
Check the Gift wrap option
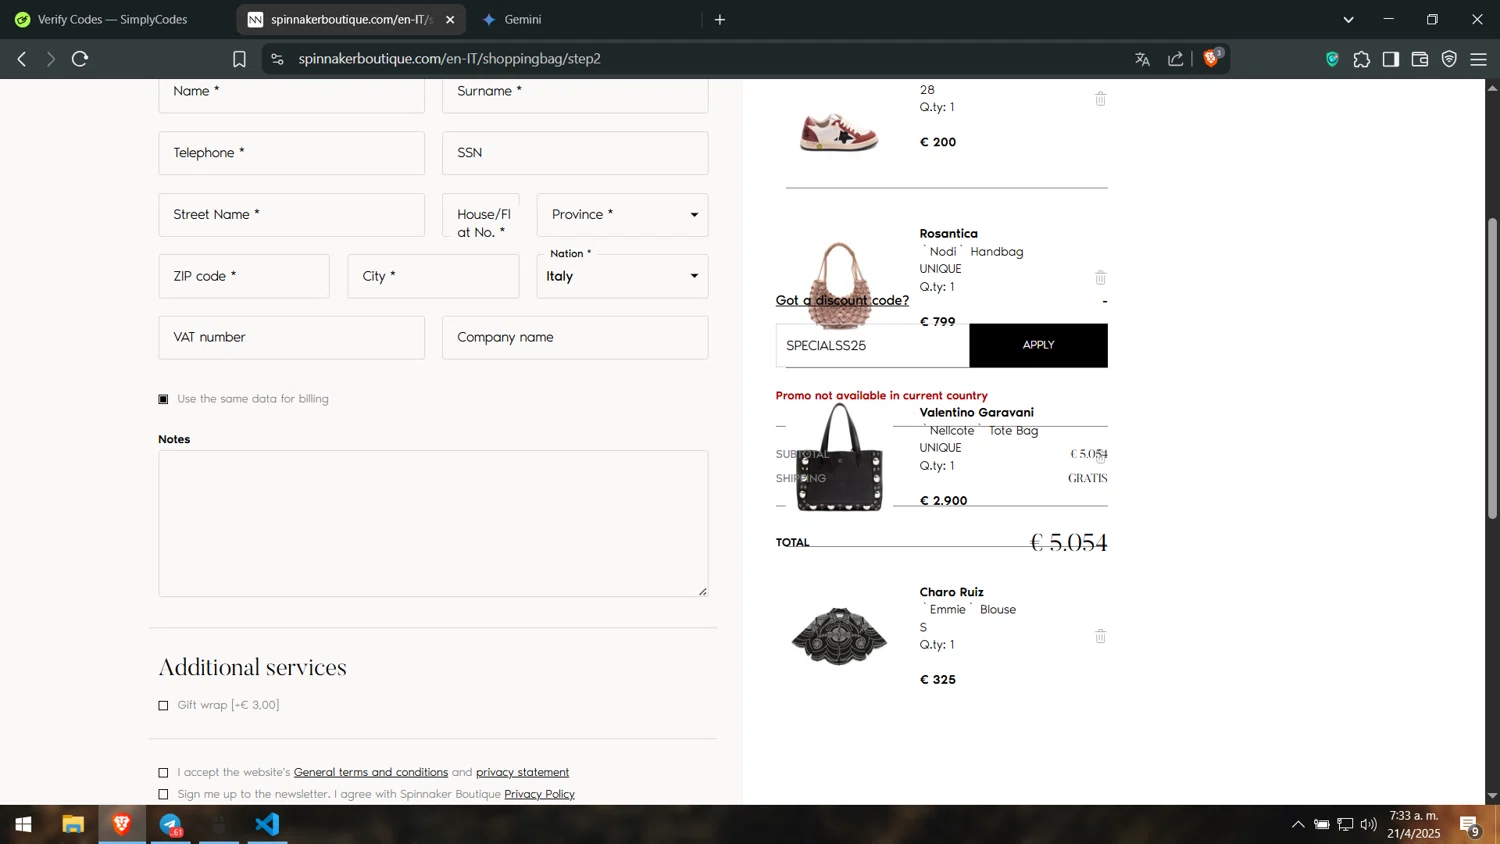(163, 705)
